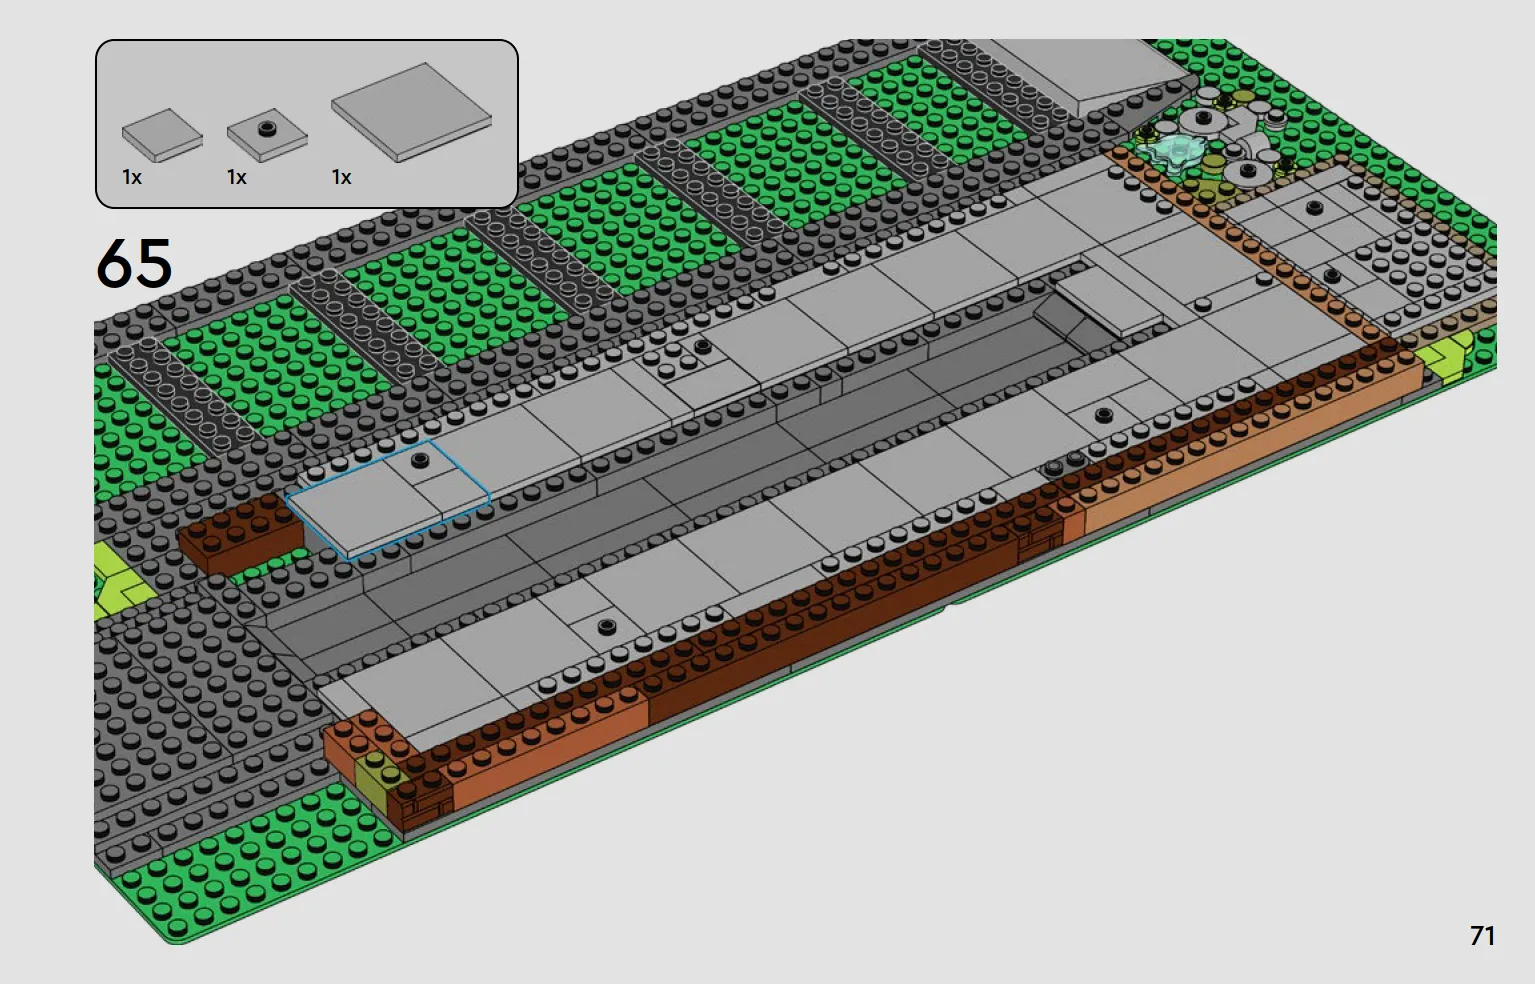Image resolution: width=1535 pixels, height=984 pixels.
Task: Click the dark brown brick beside highlighted tile
Action: tap(241, 534)
